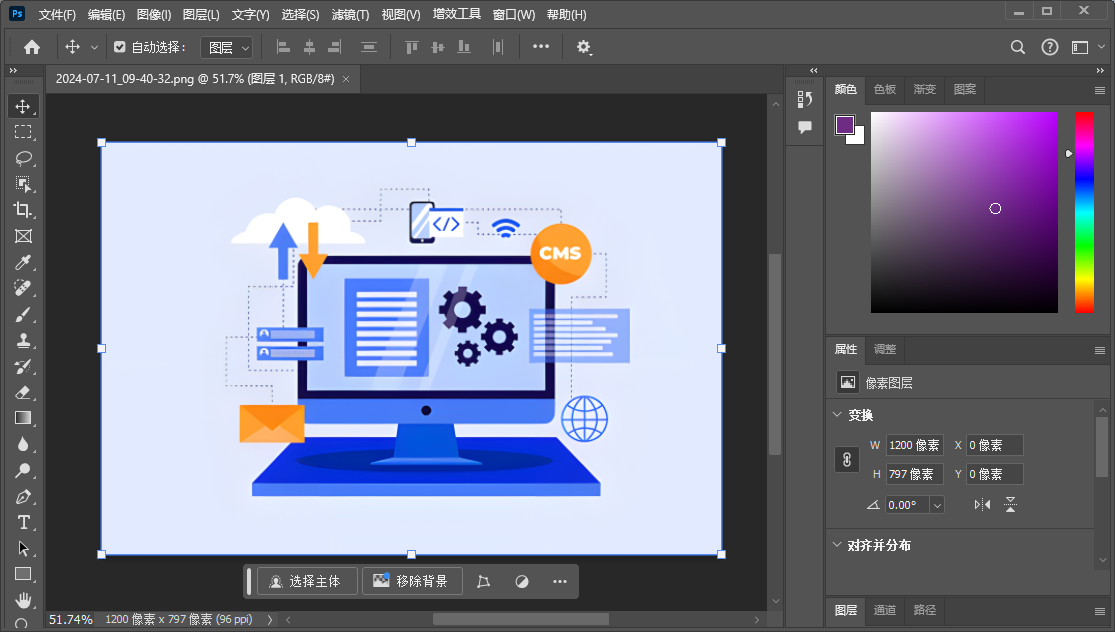This screenshot has width=1115, height=632.
Task: Open the 滤镜(T) menu
Action: point(350,15)
